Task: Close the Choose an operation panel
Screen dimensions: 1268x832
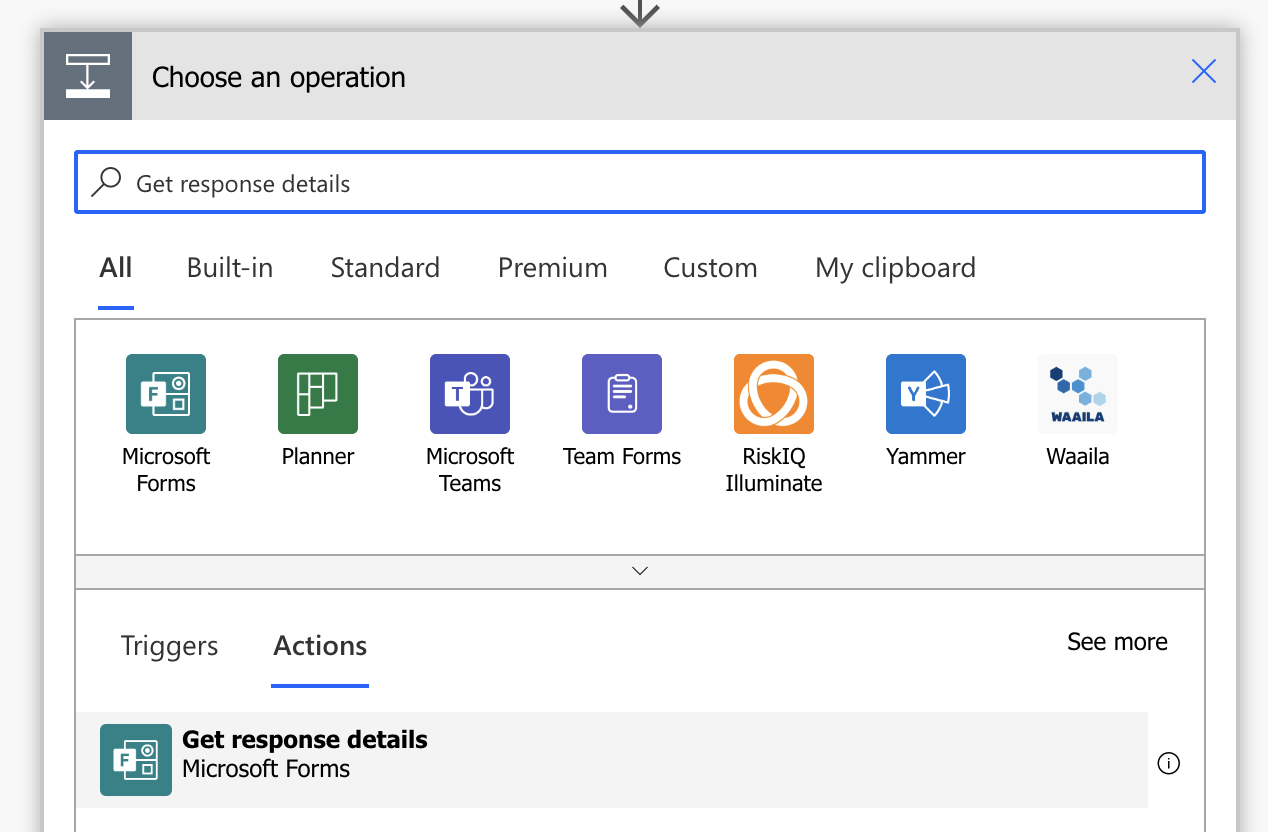Action: click(x=1204, y=71)
